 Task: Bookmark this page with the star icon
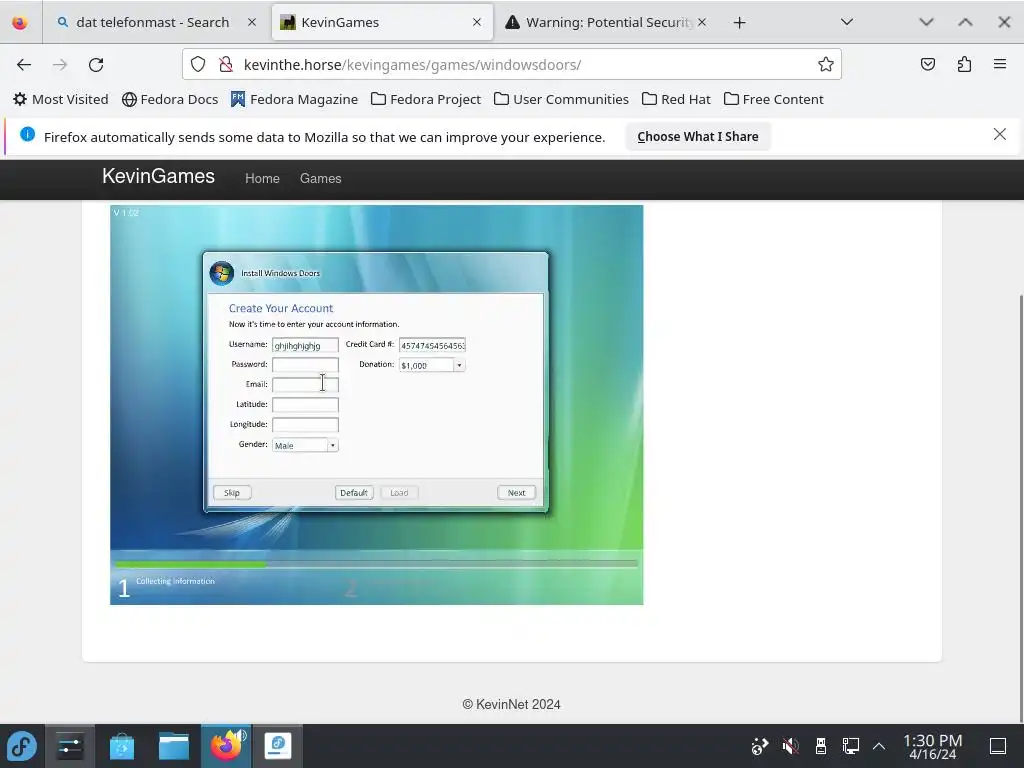point(825,64)
